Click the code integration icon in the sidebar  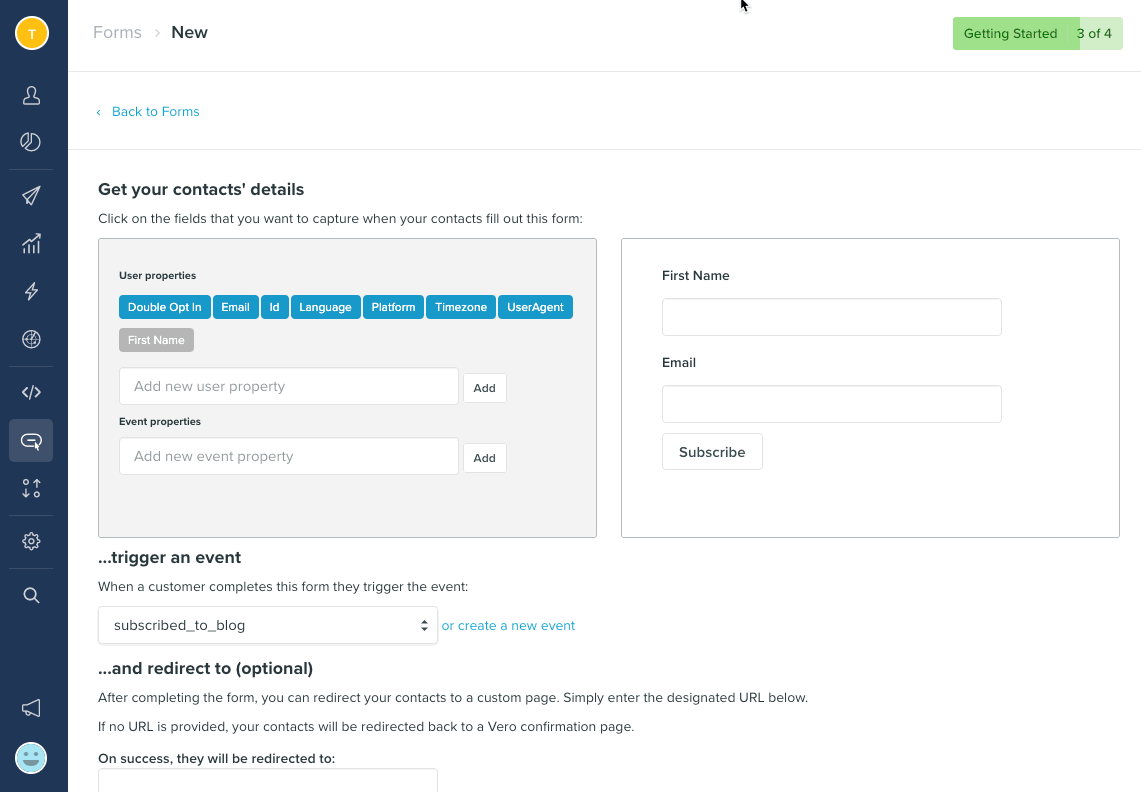(x=31, y=391)
